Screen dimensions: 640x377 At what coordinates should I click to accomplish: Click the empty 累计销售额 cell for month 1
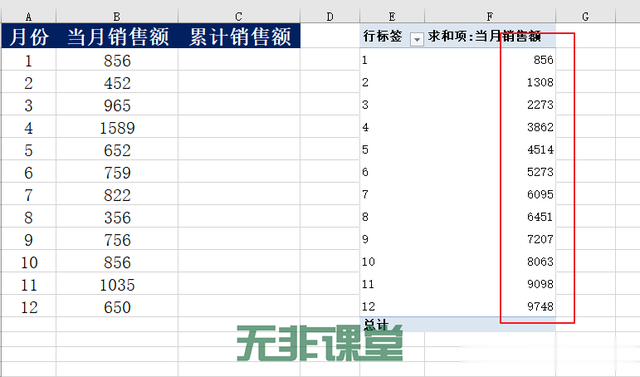tap(239, 60)
